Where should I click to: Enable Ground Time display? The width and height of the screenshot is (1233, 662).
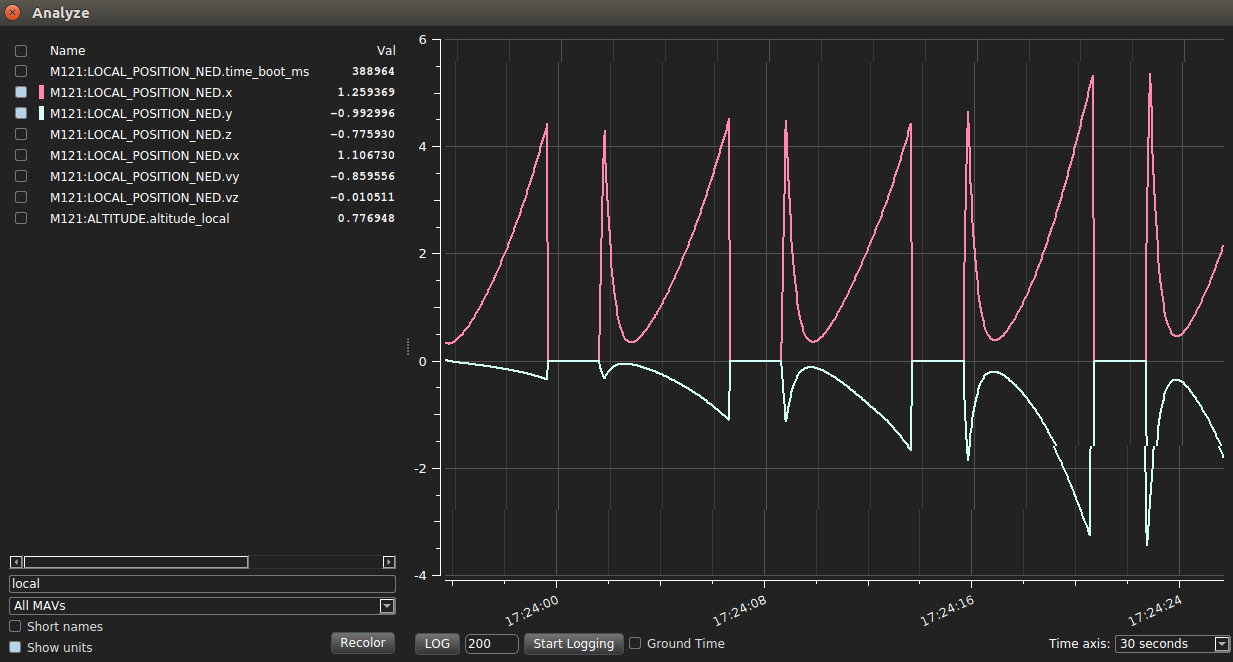(633, 644)
